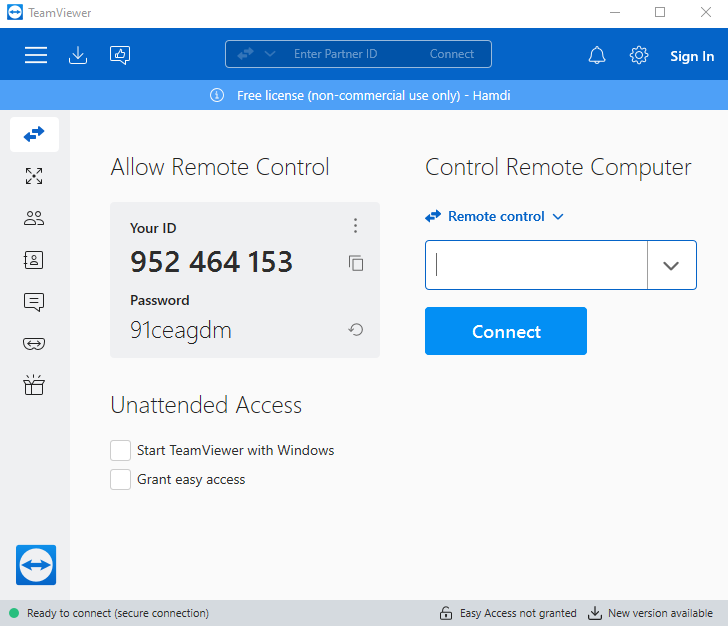Click the Easy Access not granted text
The width and height of the screenshot is (728, 626).
coord(518,613)
